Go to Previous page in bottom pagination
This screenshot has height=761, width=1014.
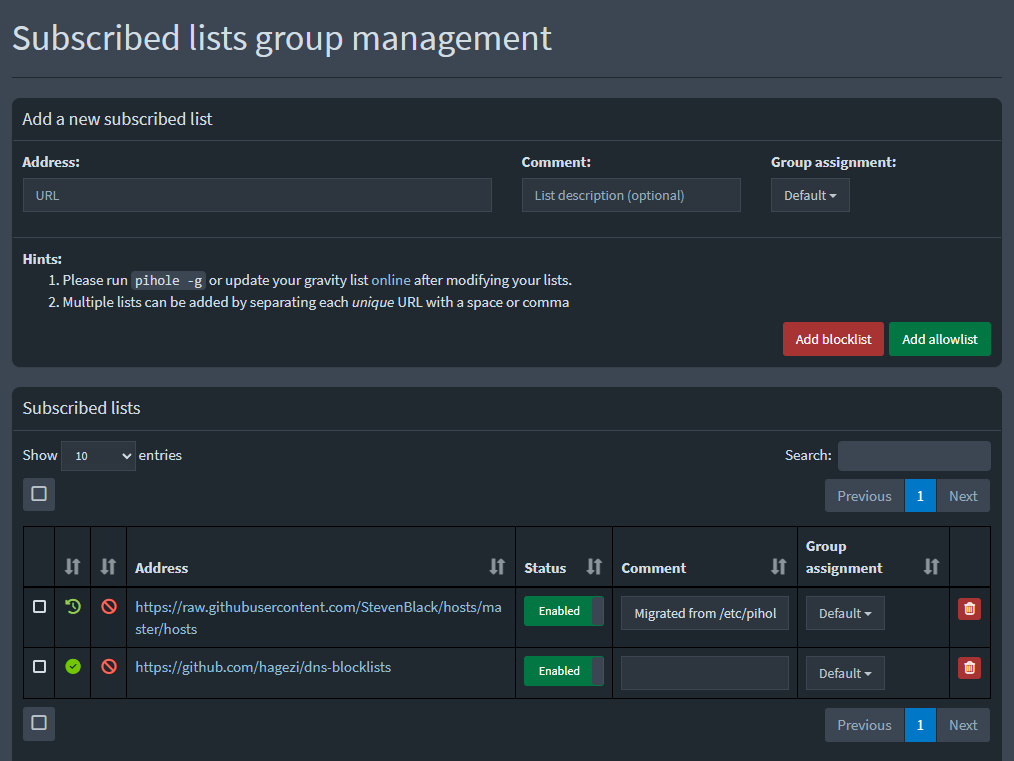pos(864,725)
